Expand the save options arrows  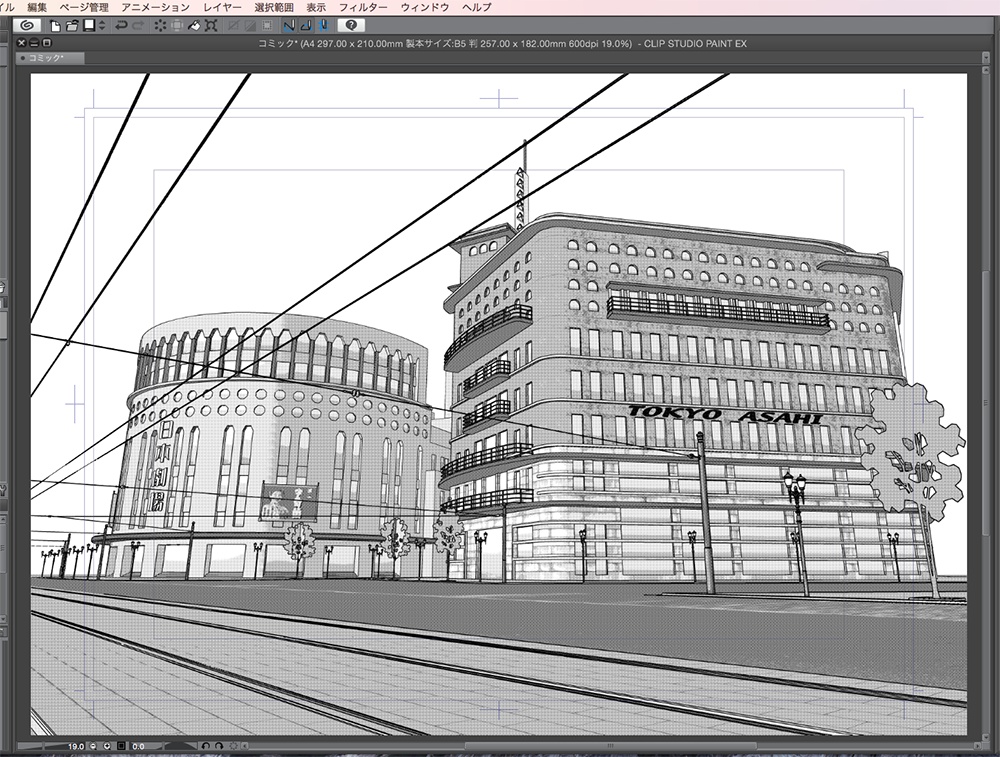[x=101, y=26]
